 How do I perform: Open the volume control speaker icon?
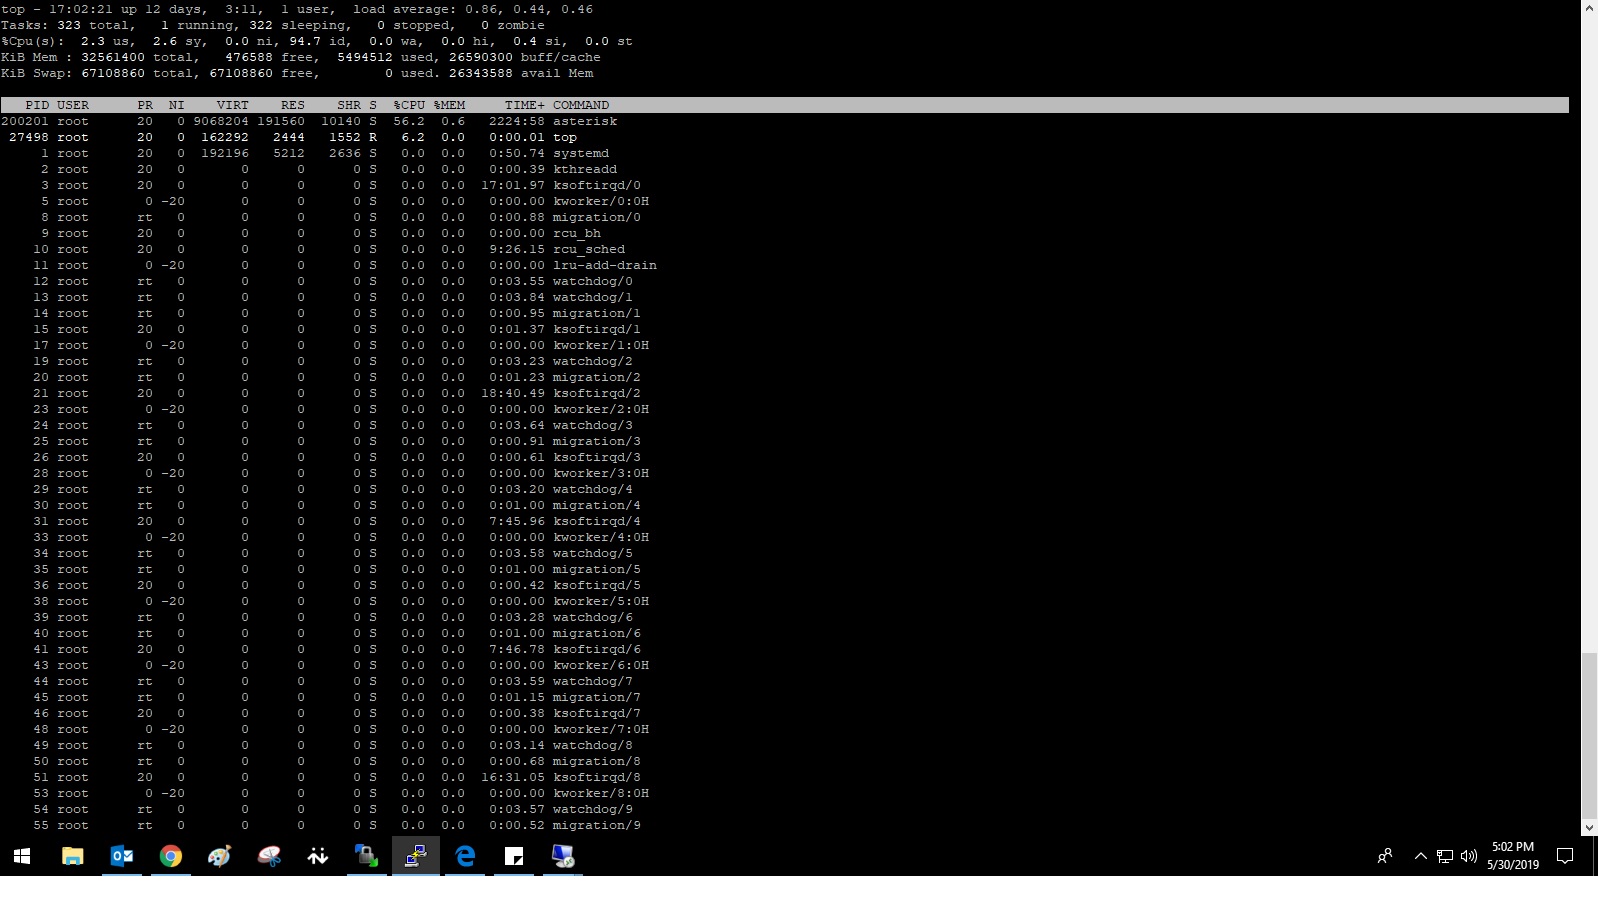click(x=1468, y=856)
